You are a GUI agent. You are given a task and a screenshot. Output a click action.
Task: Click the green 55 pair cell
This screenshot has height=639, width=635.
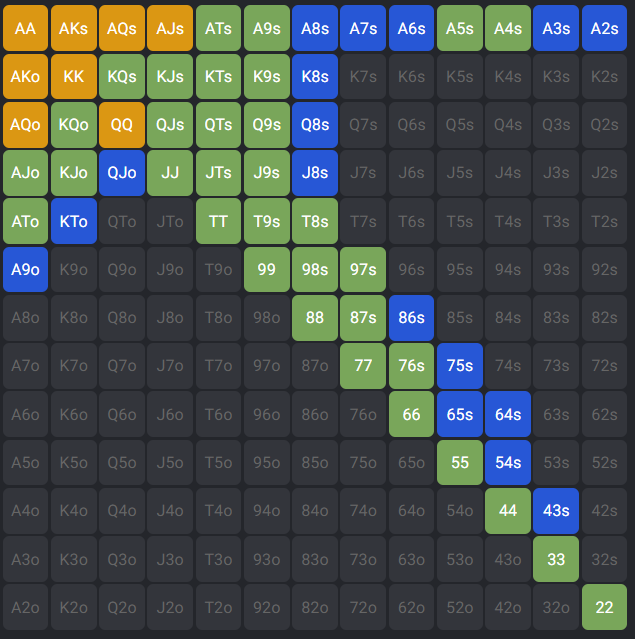[x=459, y=462]
